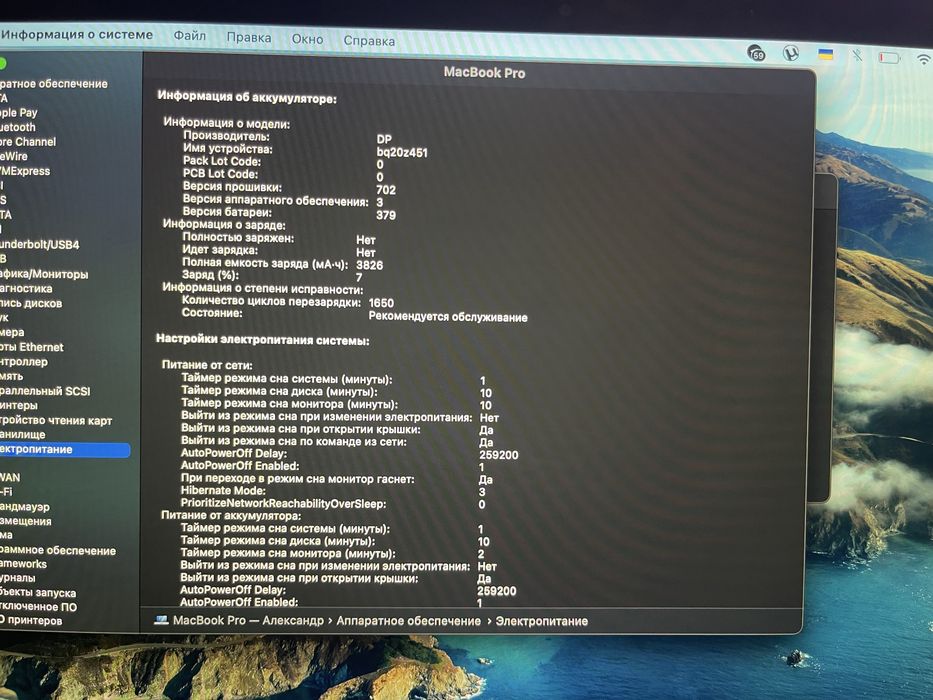Select the Хранилище sidebar item
Viewport: 933px width, 700px height.
[x=23, y=435]
